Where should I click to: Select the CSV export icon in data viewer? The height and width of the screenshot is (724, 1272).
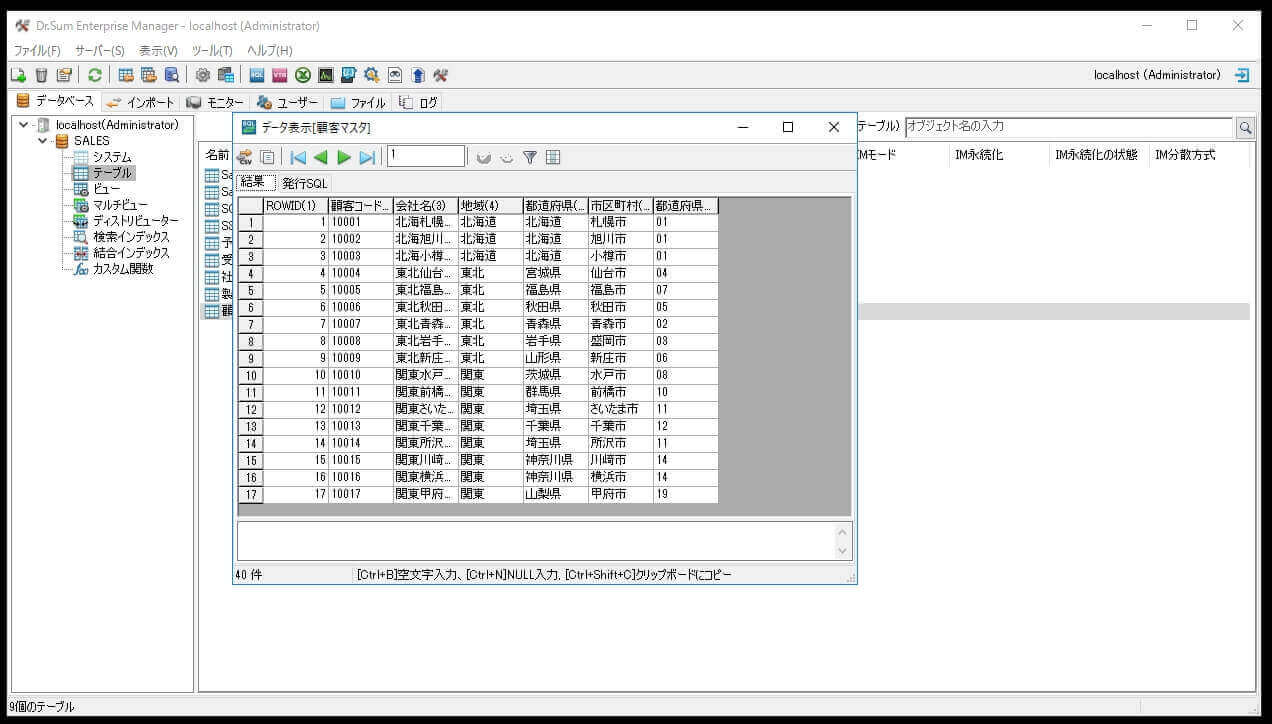click(245, 157)
